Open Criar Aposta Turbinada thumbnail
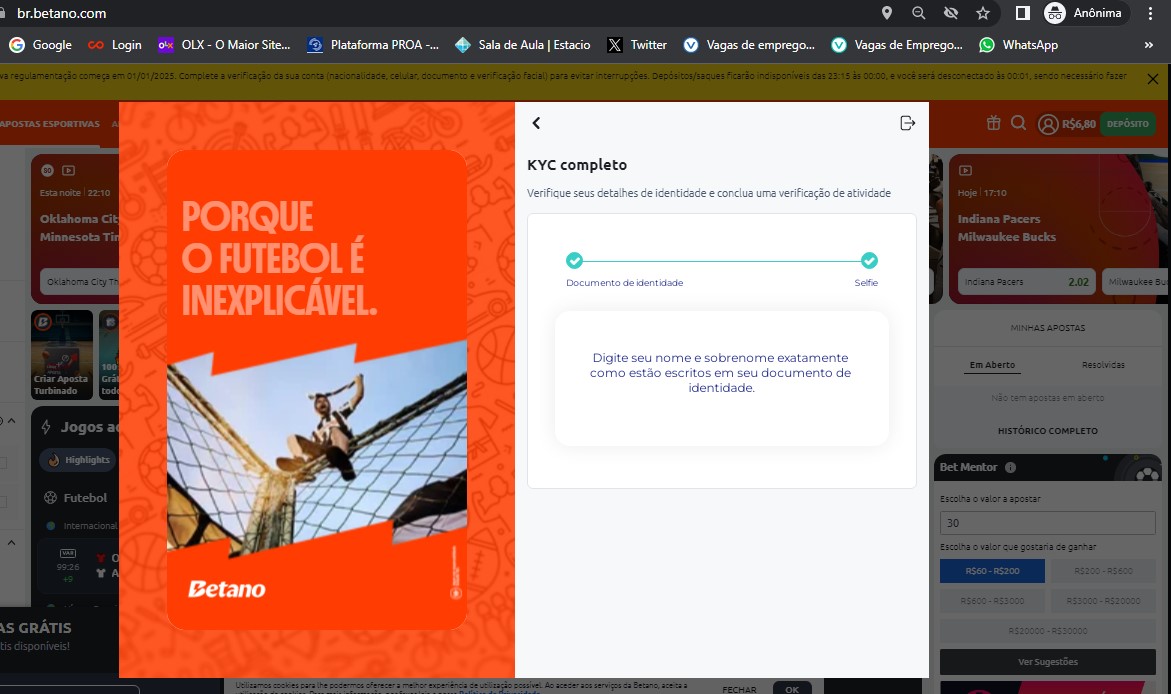This screenshot has width=1171, height=694. [x=62, y=355]
